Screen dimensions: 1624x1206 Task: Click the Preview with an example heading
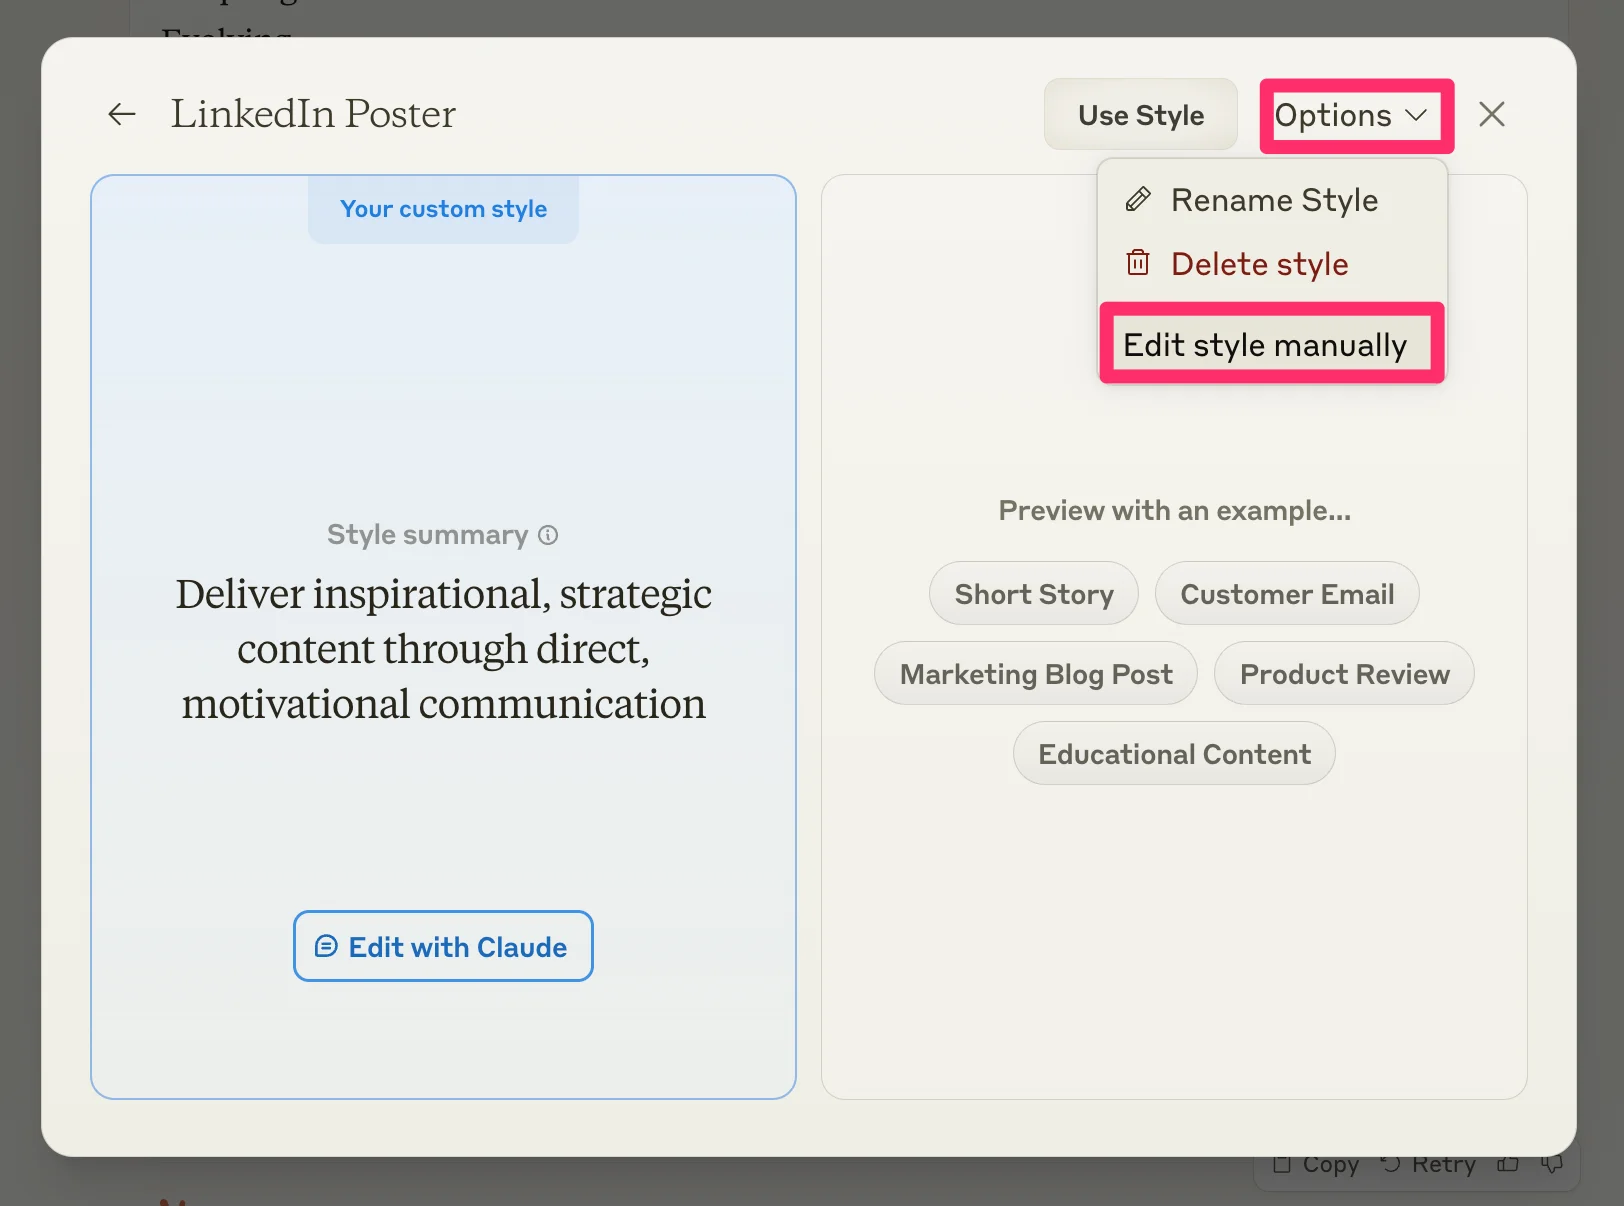[1174, 511]
